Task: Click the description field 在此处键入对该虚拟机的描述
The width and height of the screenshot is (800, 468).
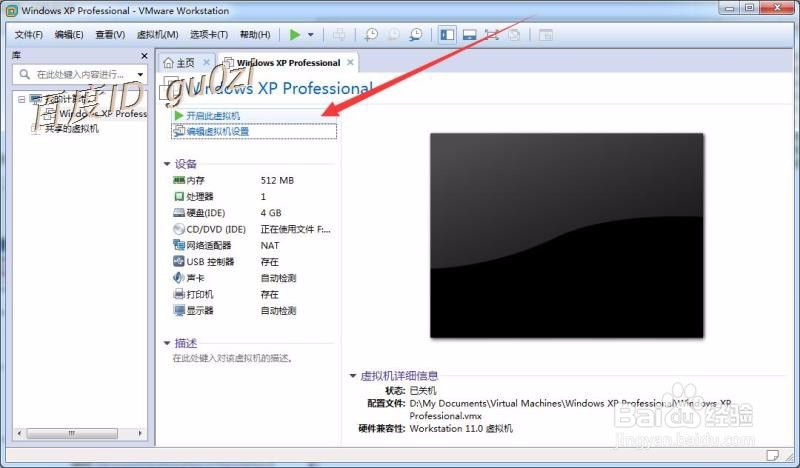Action: point(233,358)
